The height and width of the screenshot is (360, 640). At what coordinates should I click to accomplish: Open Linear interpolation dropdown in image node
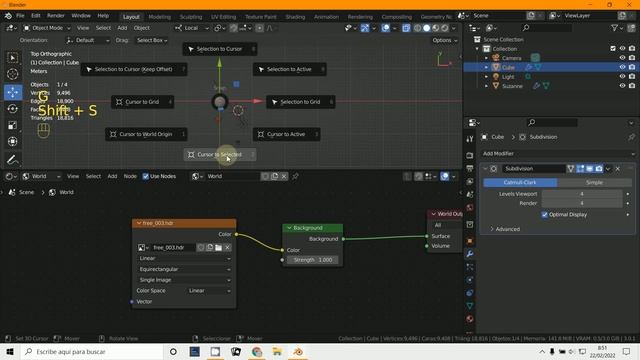[x=184, y=258]
